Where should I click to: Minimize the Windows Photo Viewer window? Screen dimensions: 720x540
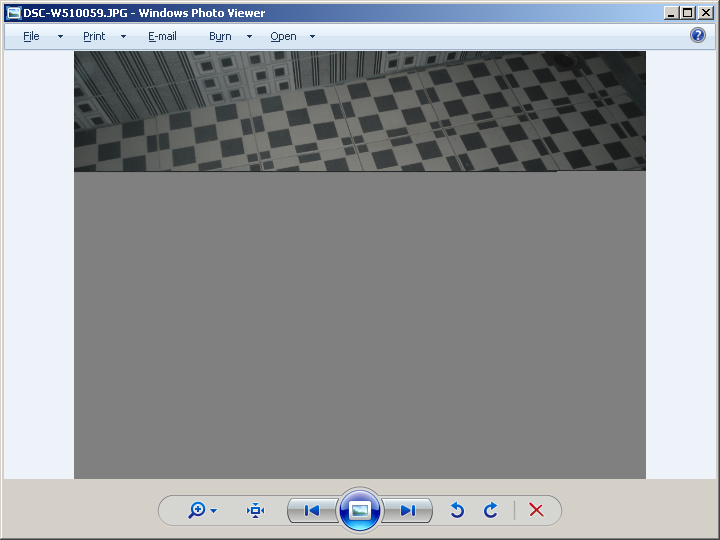[x=671, y=13]
